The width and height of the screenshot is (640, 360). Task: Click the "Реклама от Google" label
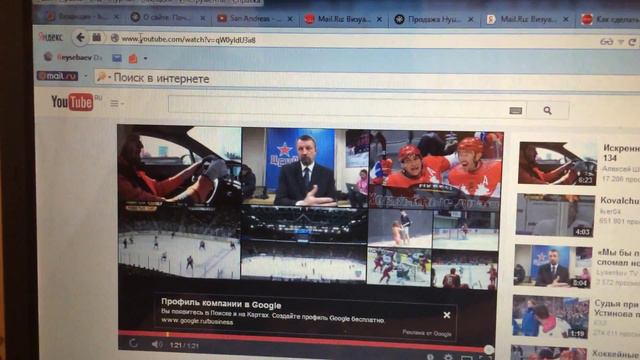point(427,333)
